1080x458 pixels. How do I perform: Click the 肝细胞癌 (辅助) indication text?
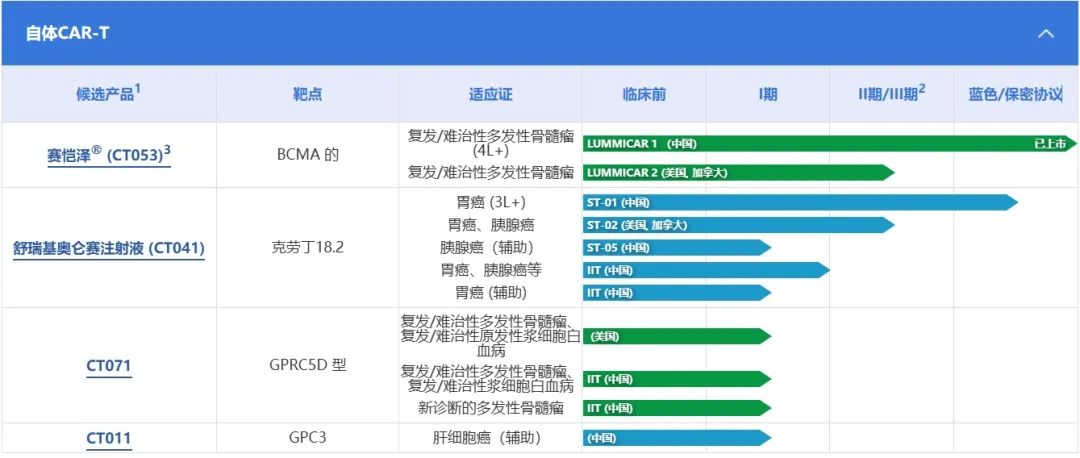pos(490,438)
